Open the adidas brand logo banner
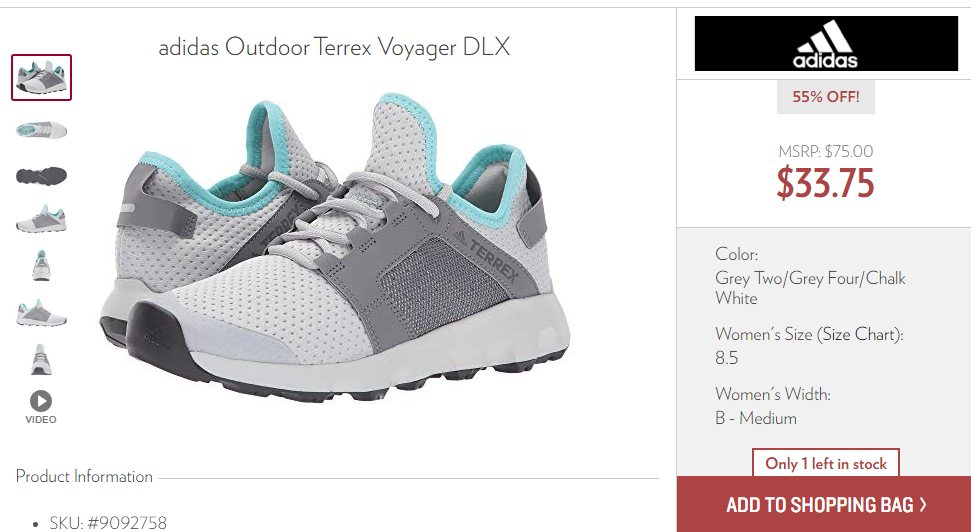 [x=826, y=43]
